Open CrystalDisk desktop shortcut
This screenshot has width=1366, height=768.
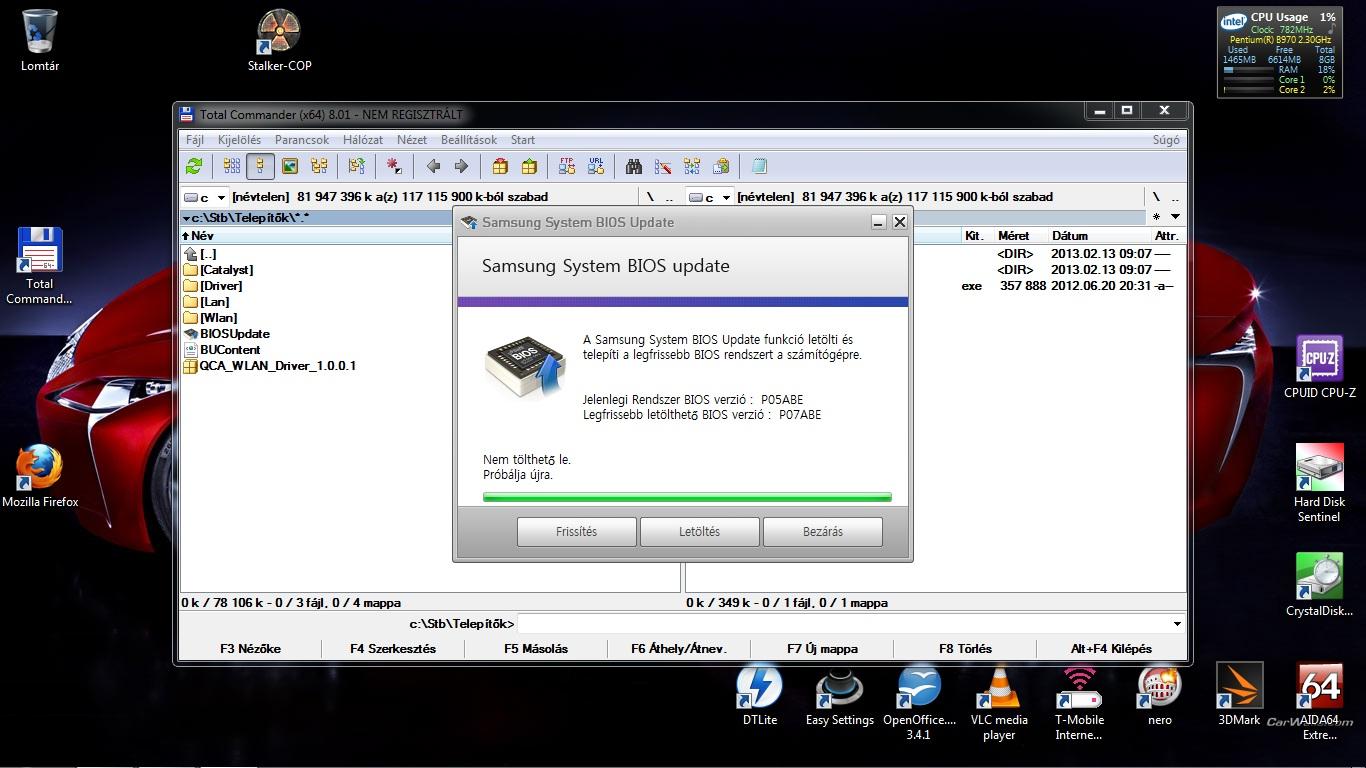coord(1320,585)
